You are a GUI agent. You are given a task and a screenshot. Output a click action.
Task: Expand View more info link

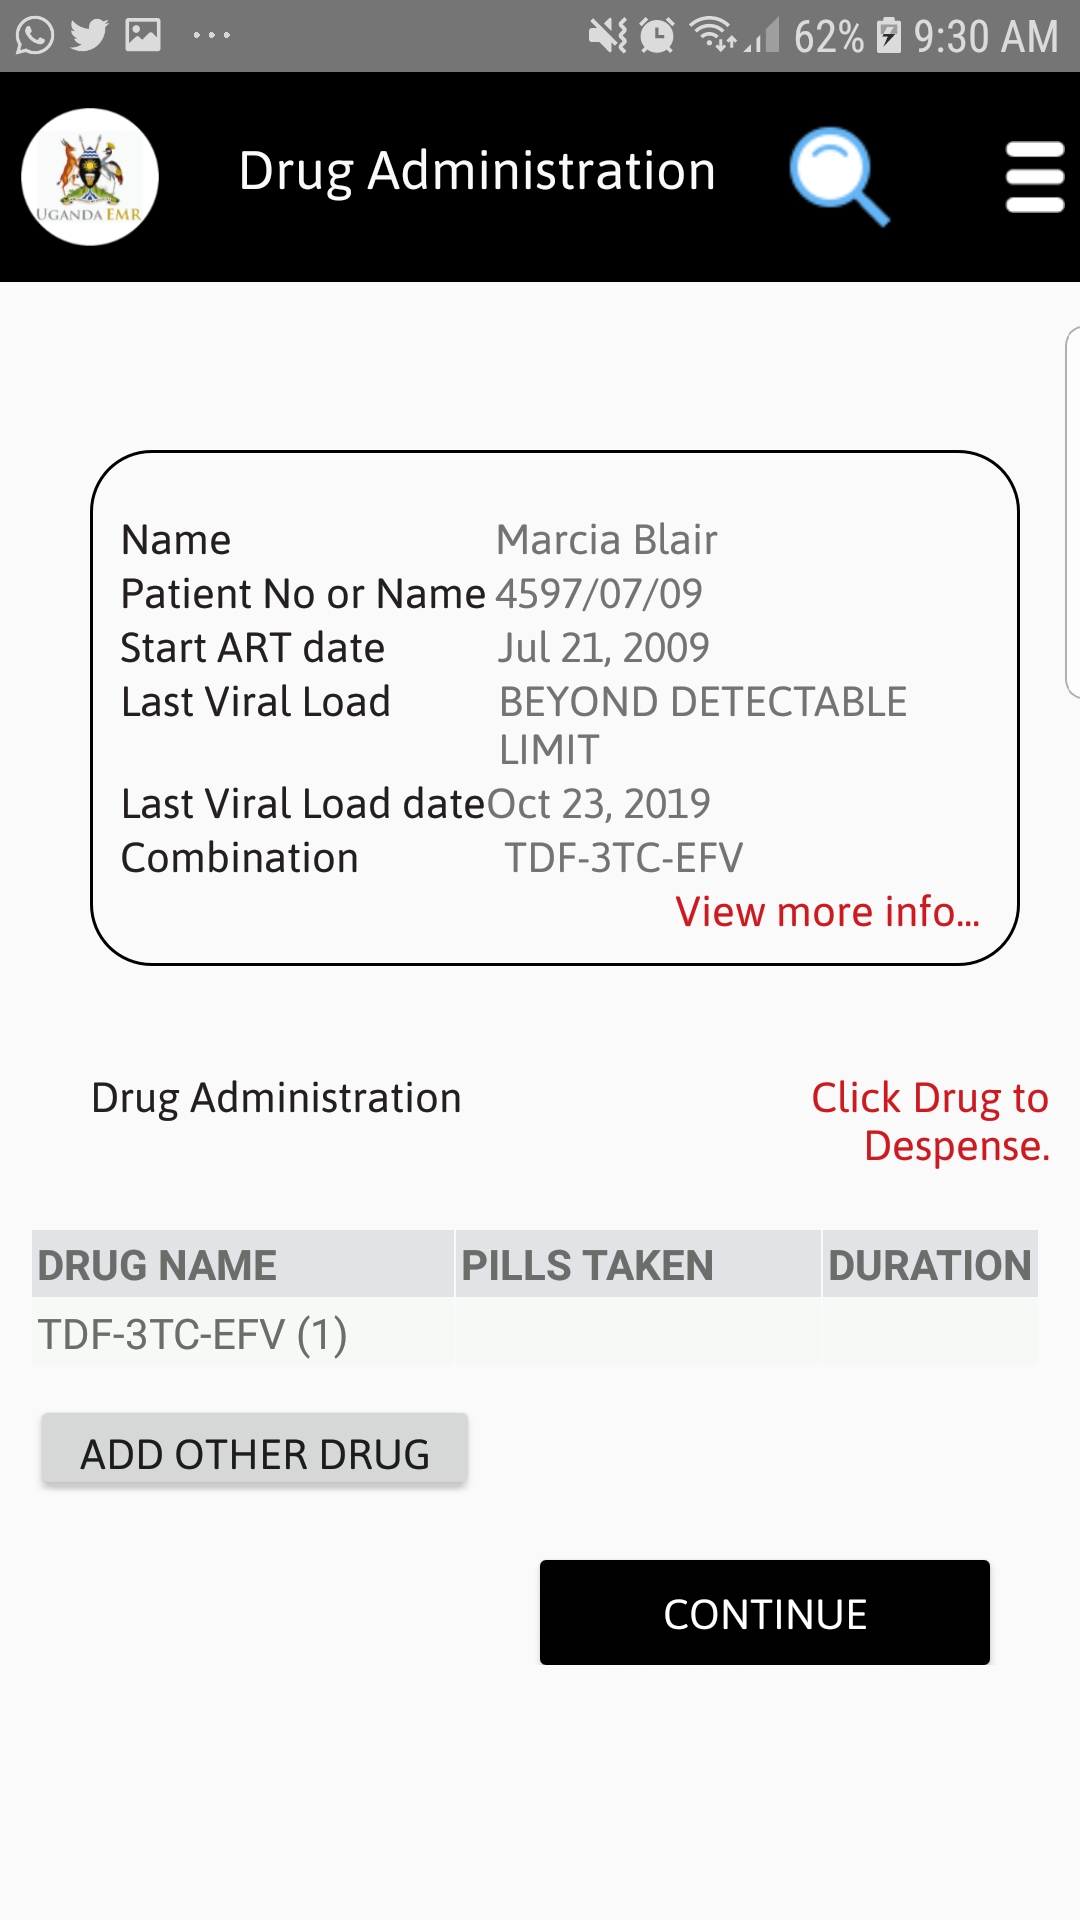827,912
